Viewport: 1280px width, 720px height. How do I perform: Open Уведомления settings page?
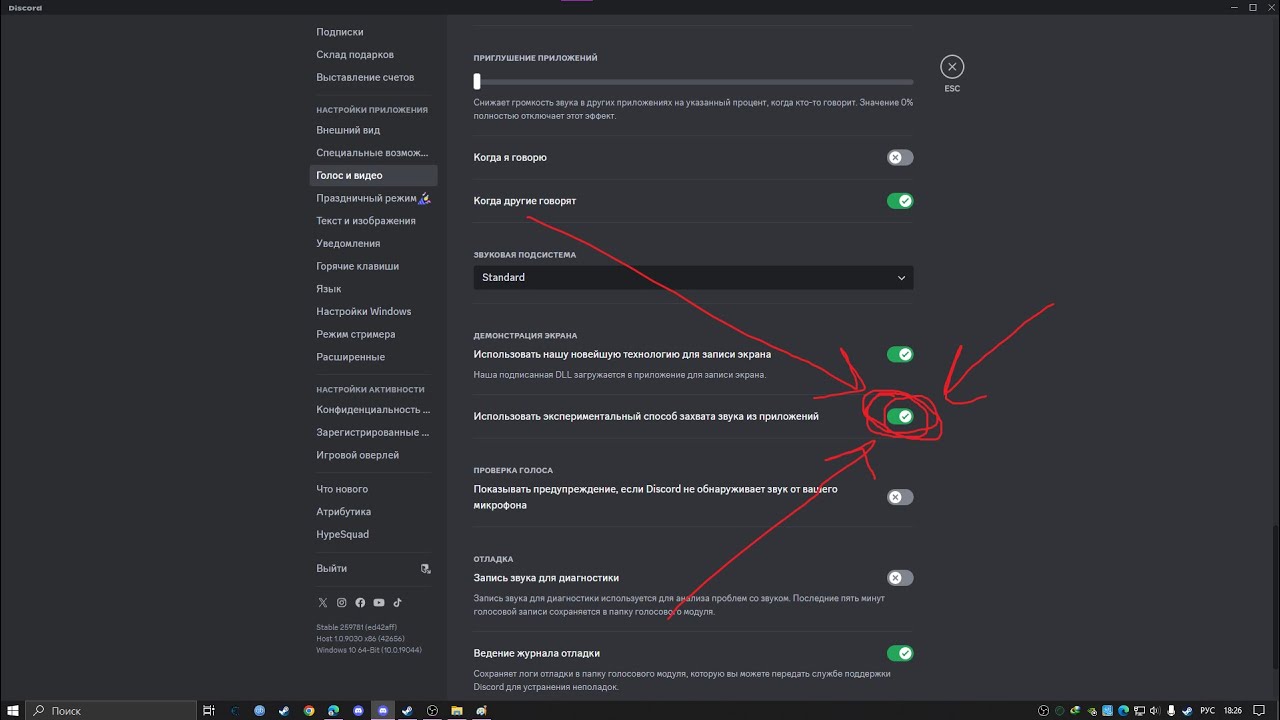pyautogui.click(x=372, y=243)
